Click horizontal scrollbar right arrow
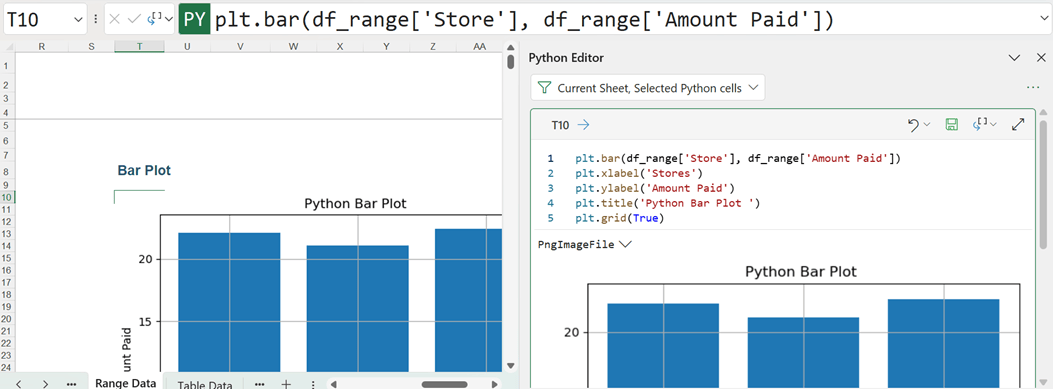 pos(494,384)
